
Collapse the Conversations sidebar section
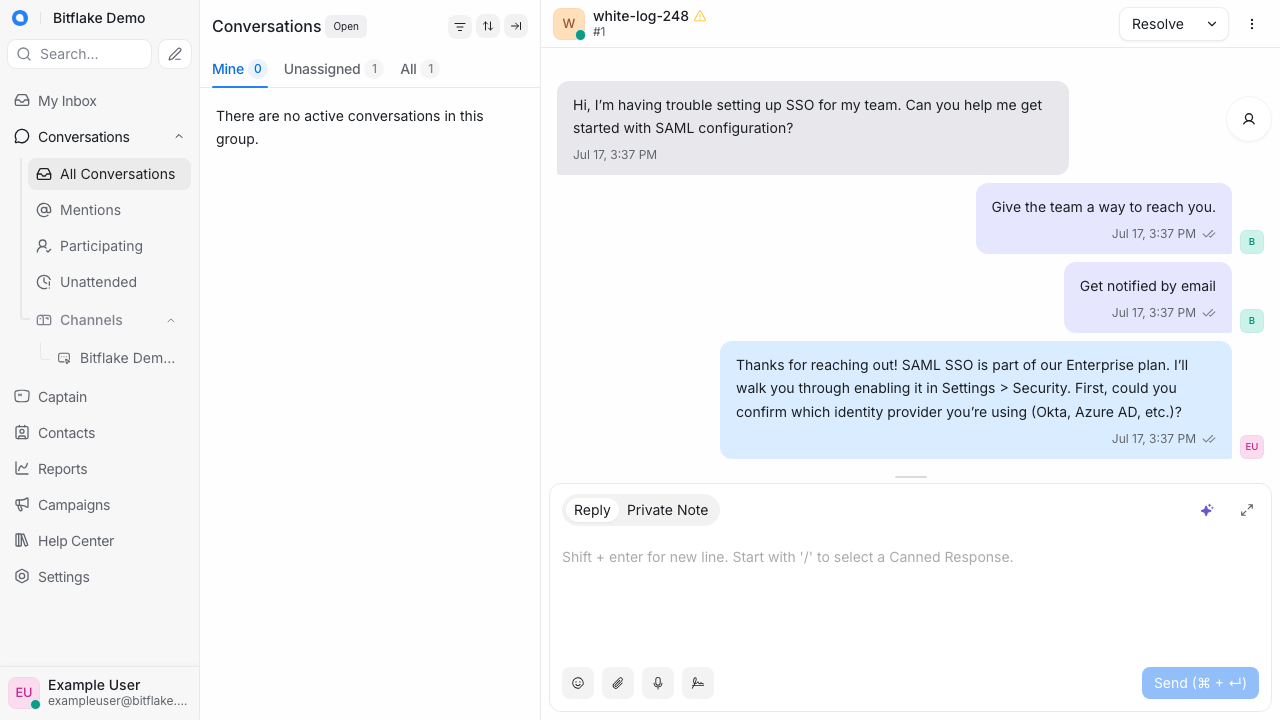tap(179, 137)
